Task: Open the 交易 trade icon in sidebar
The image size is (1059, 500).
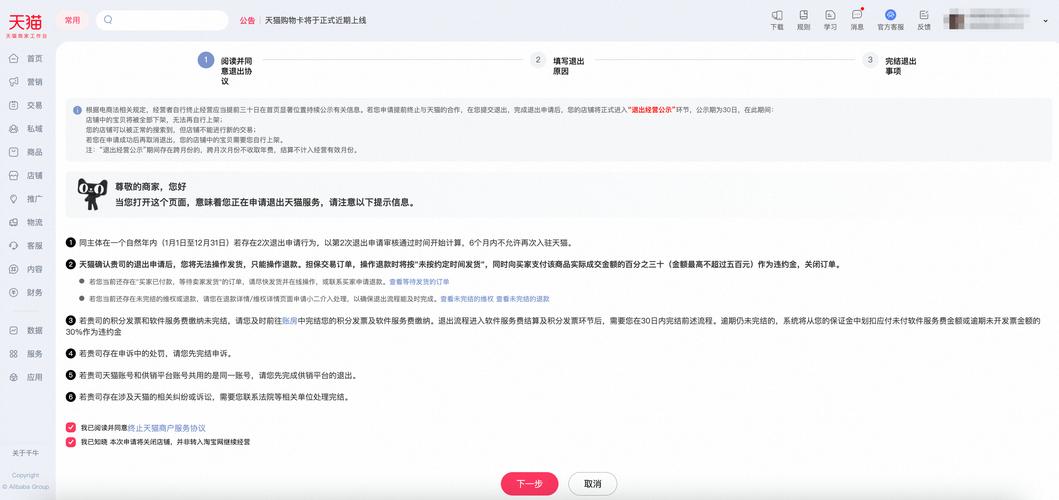Action: pos(14,105)
